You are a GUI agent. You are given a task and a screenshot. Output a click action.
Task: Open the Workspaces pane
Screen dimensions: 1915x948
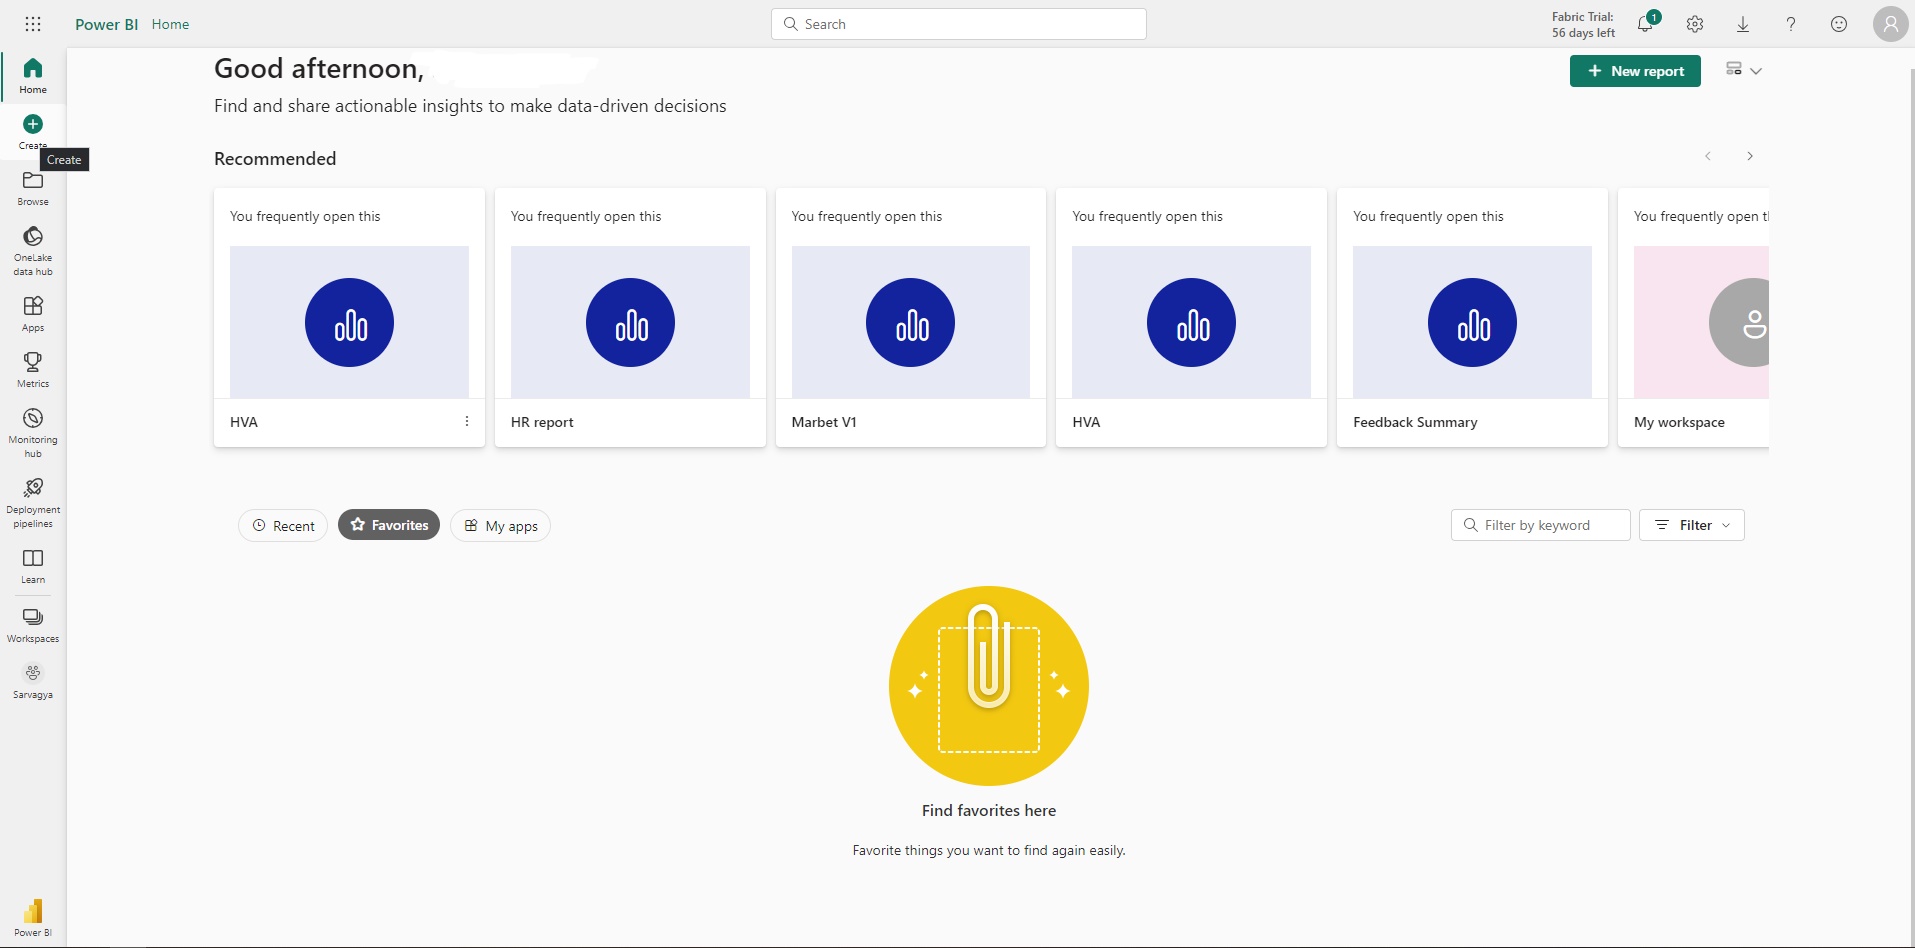[33, 624]
